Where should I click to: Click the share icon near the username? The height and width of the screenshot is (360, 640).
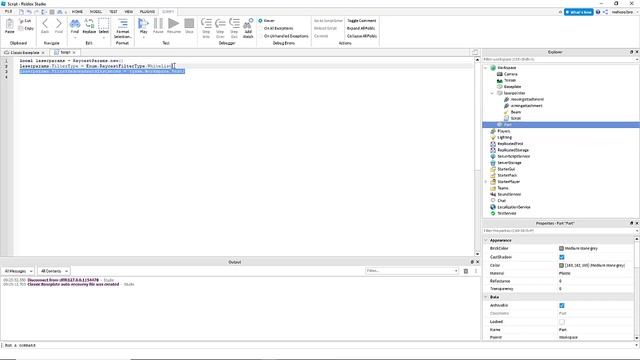605,12
